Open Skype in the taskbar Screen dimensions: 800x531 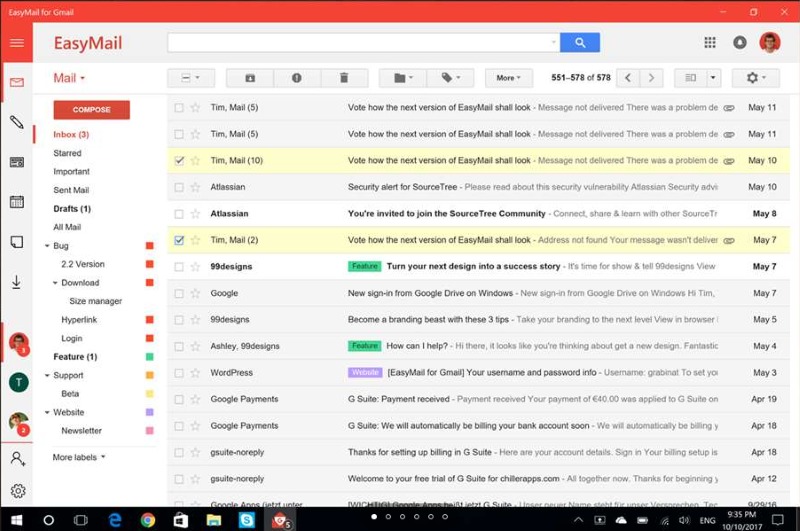[x=246, y=520]
